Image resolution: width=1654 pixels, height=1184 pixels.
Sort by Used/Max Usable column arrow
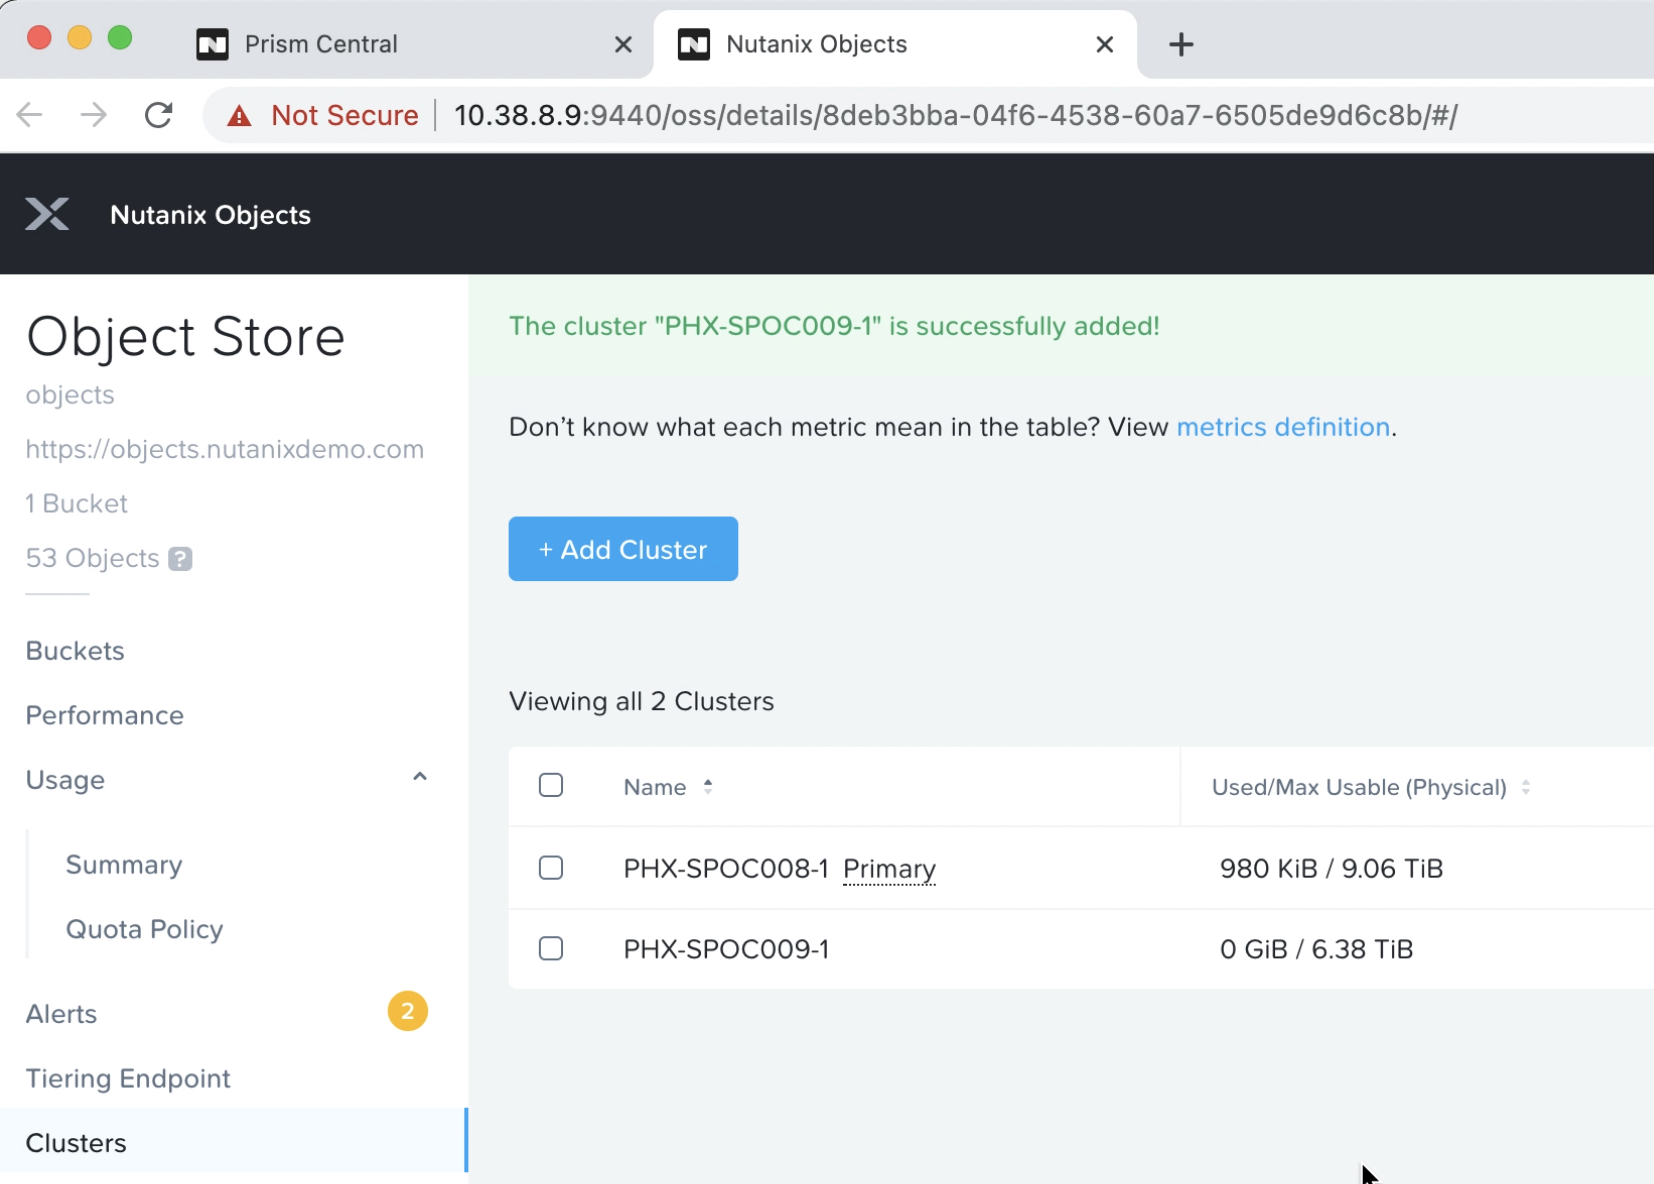coord(1526,788)
